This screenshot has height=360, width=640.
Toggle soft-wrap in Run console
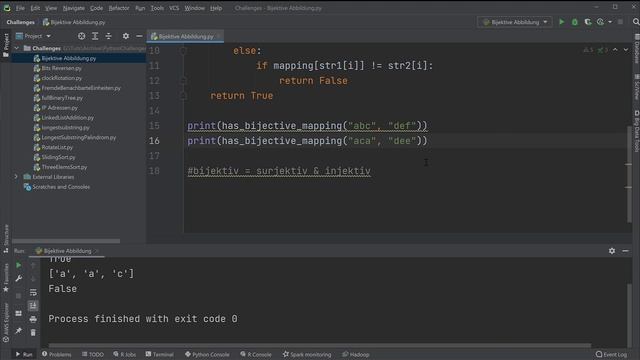tap(33, 292)
